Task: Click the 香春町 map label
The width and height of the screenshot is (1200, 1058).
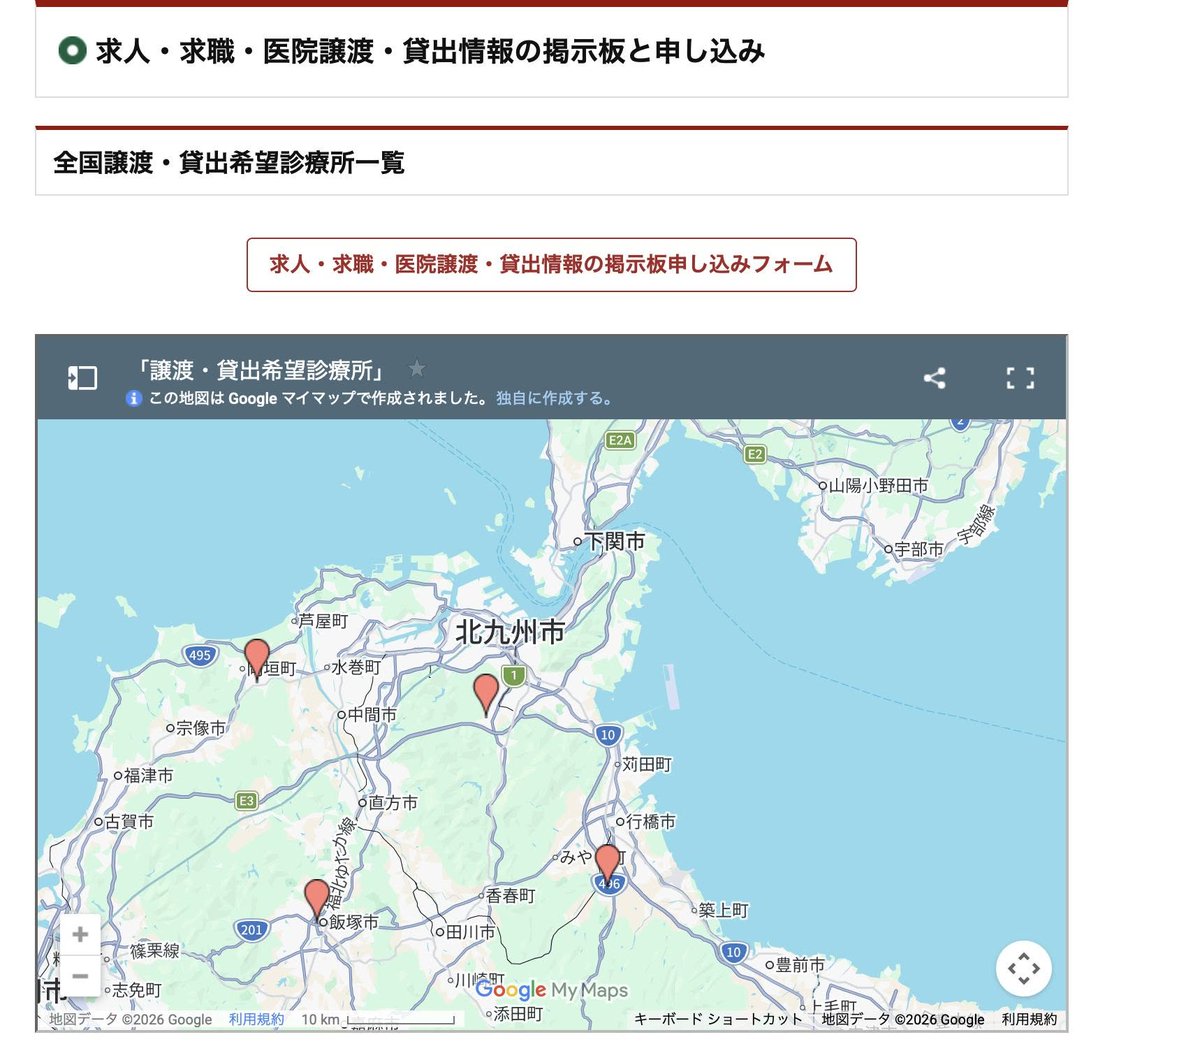Action: pos(510,896)
